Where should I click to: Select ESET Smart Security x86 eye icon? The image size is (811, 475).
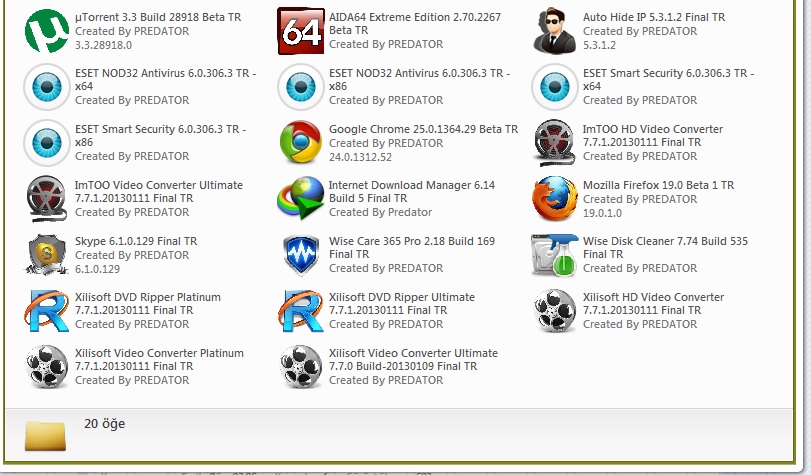[47, 143]
